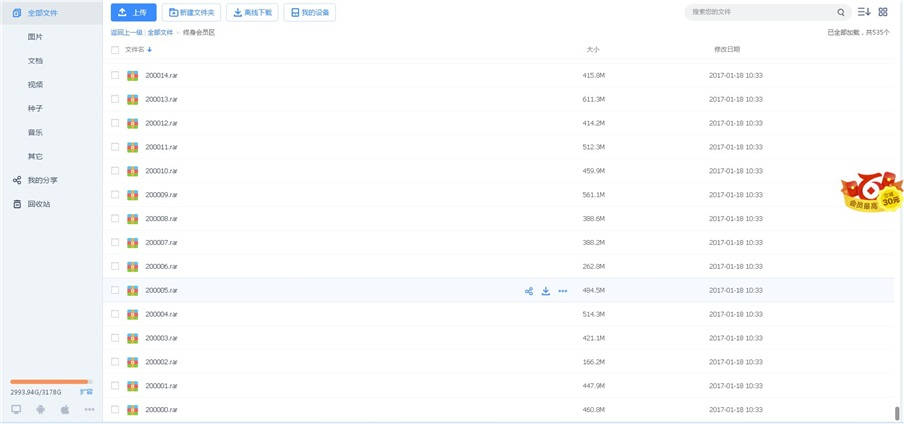Select the checkbox for 200002.rar

click(115, 362)
